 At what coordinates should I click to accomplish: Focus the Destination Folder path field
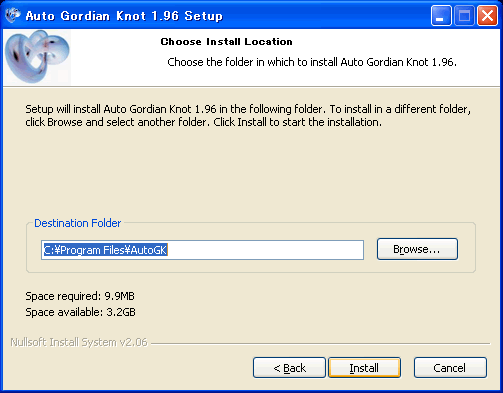pyautogui.click(x=202, y=250)
